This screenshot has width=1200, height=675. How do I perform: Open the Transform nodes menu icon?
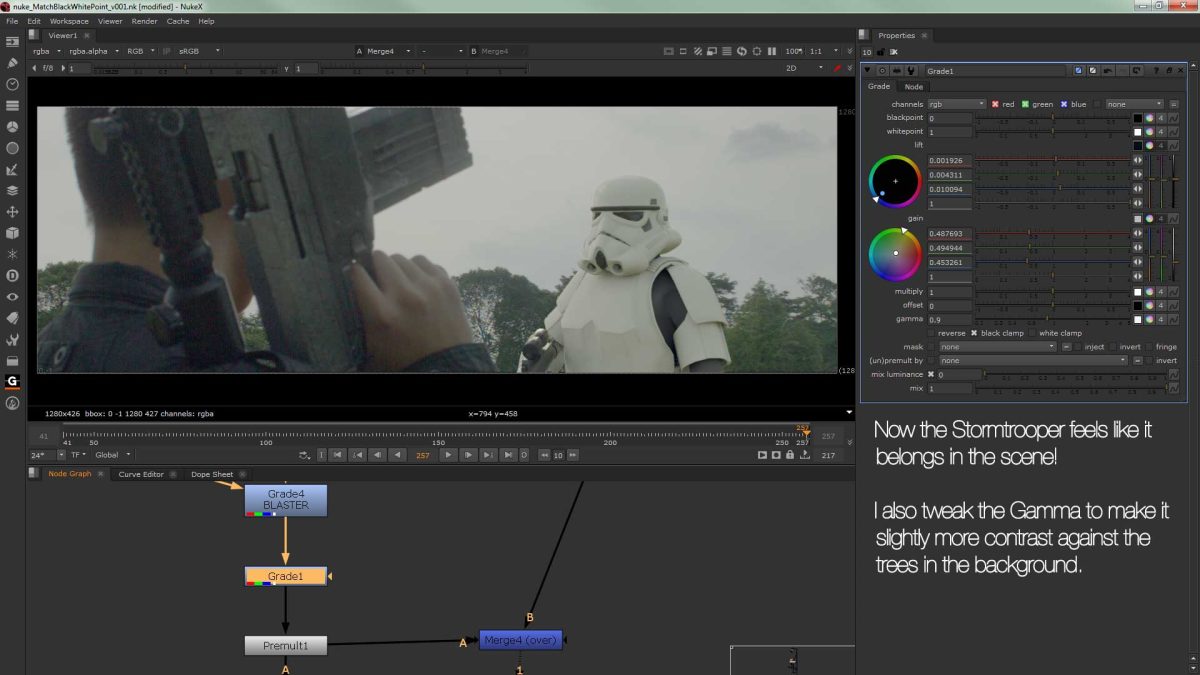pyautogui.click(x=13, y=212)
